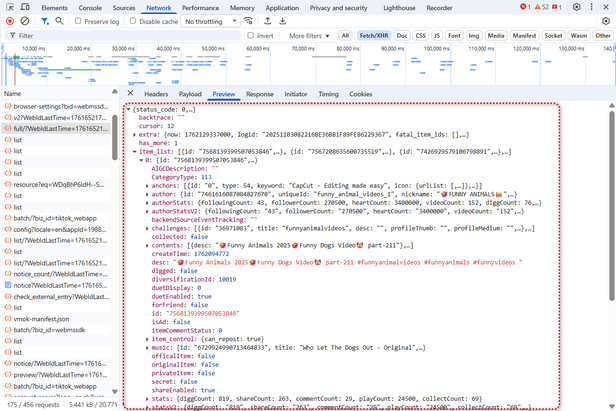Click the record network log button
The image size is (616, 411).
(8, 21)
